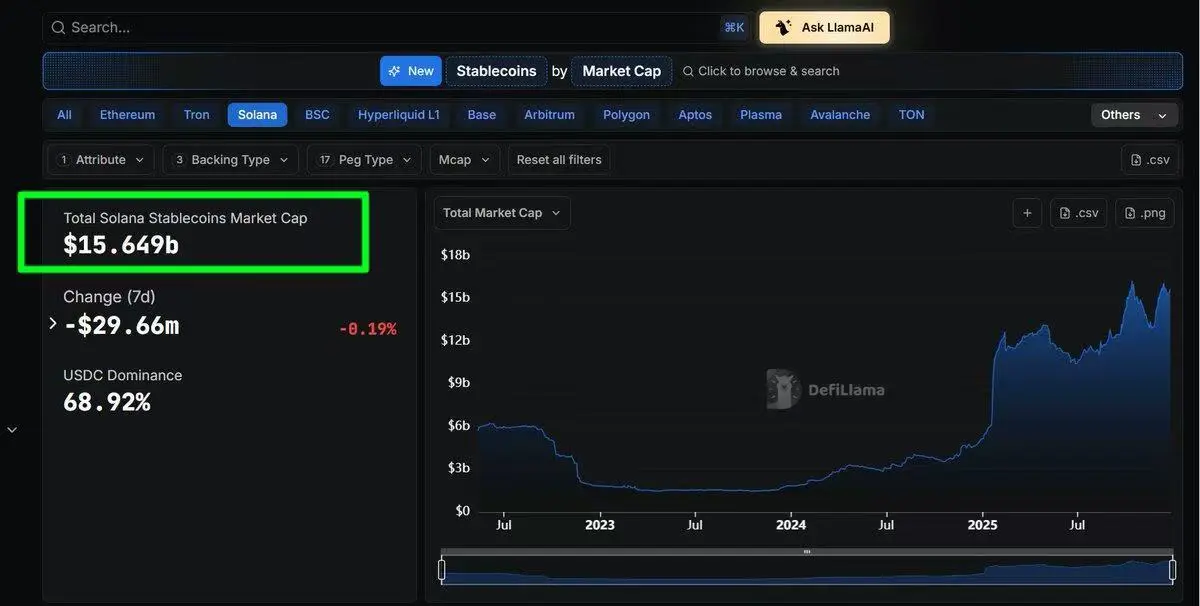Viewport: 1200px width, 606px height.
Task: Expand the Change (7d) chevron
Action: coord(53,323)
